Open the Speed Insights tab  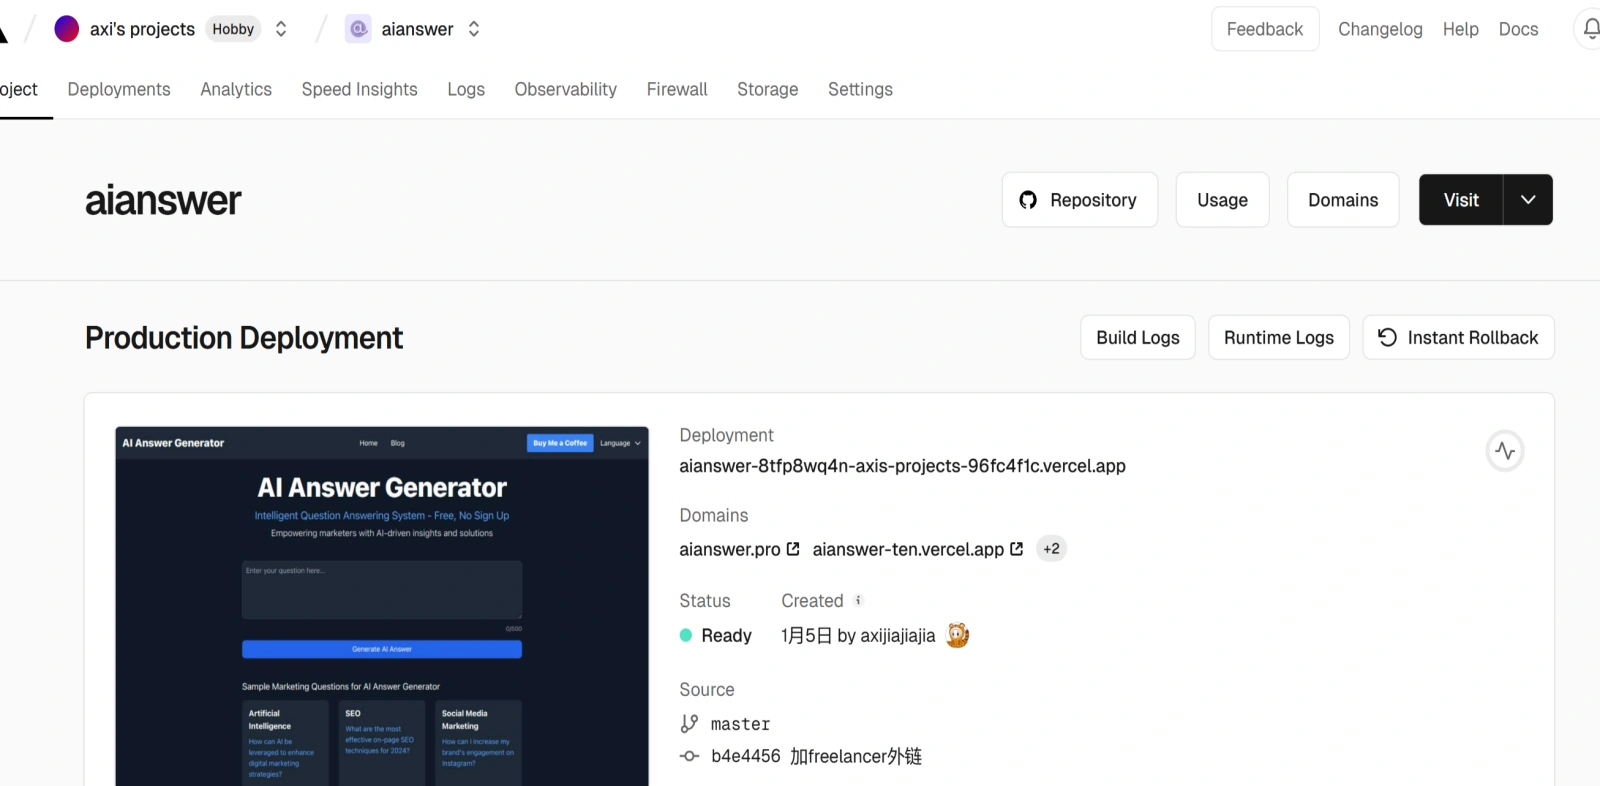coord(359,89)
